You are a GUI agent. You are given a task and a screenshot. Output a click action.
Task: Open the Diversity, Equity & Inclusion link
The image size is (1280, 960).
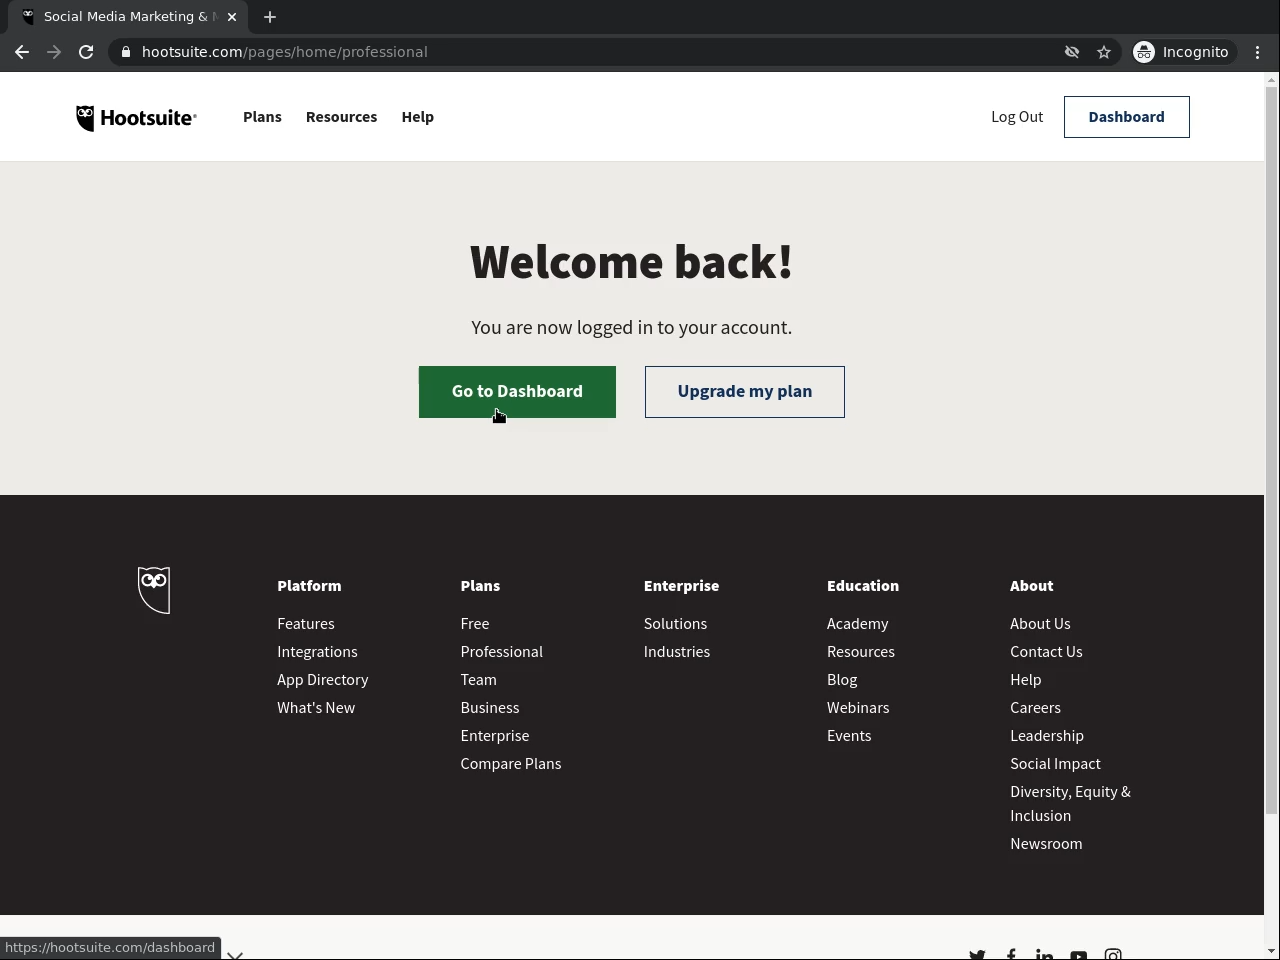coord(1070,803)
